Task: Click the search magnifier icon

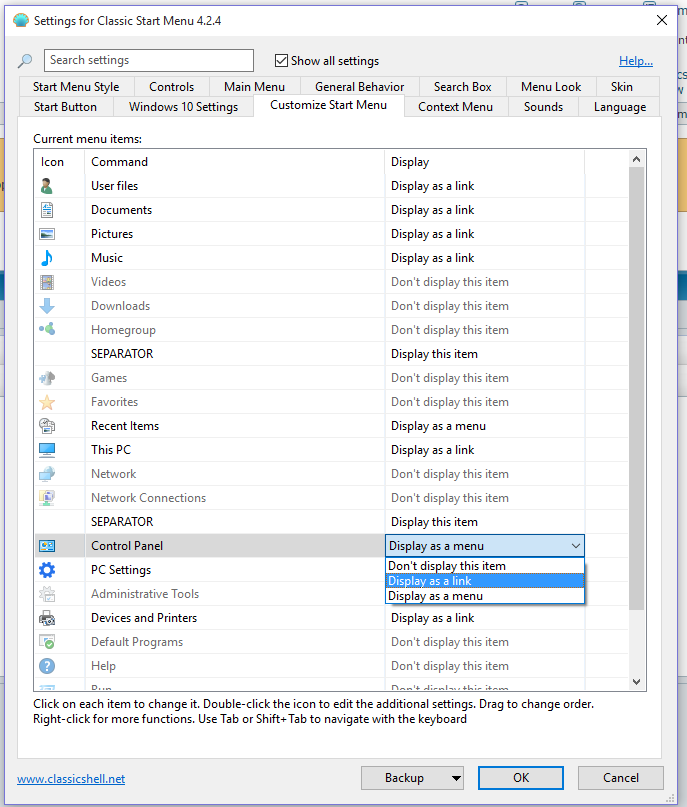Action: [x=25, y=61]
